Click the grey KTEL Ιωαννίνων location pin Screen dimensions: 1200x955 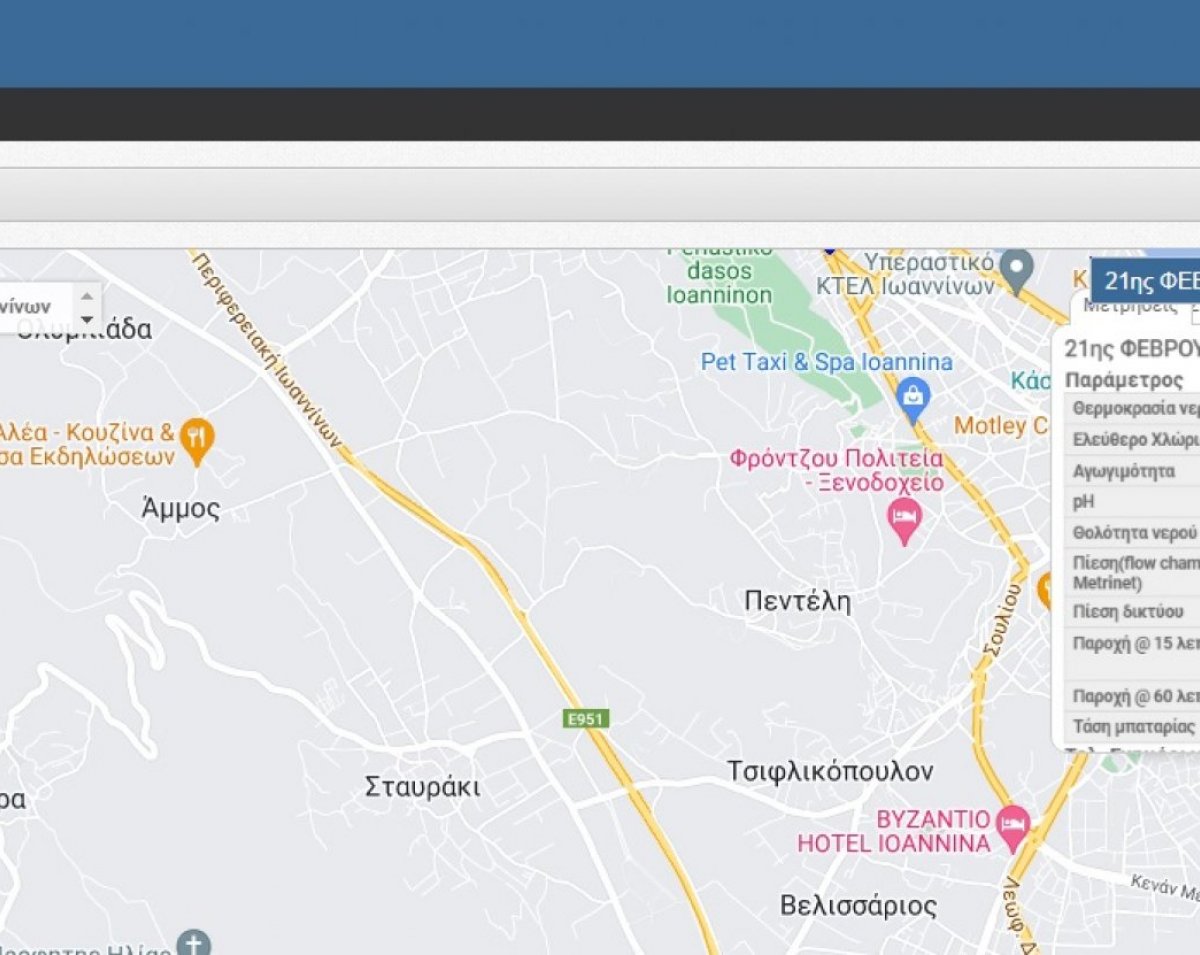(x=1017, y=270)
